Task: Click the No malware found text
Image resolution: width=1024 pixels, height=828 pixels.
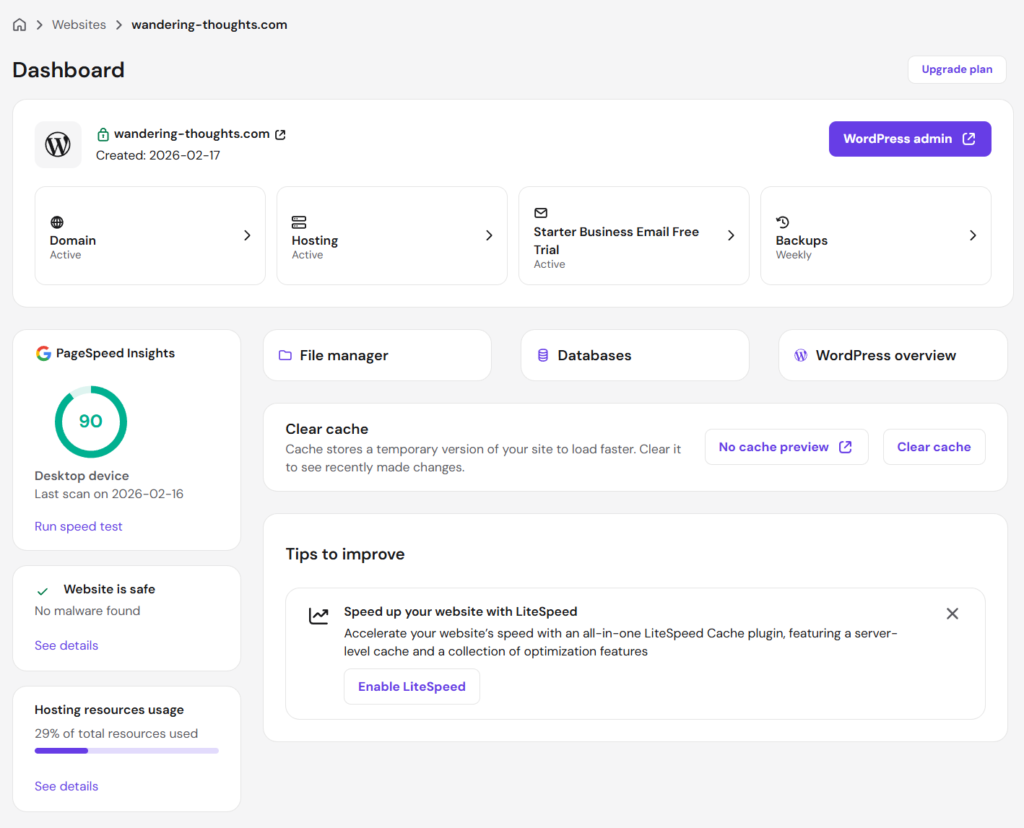Action: (88, 611)
